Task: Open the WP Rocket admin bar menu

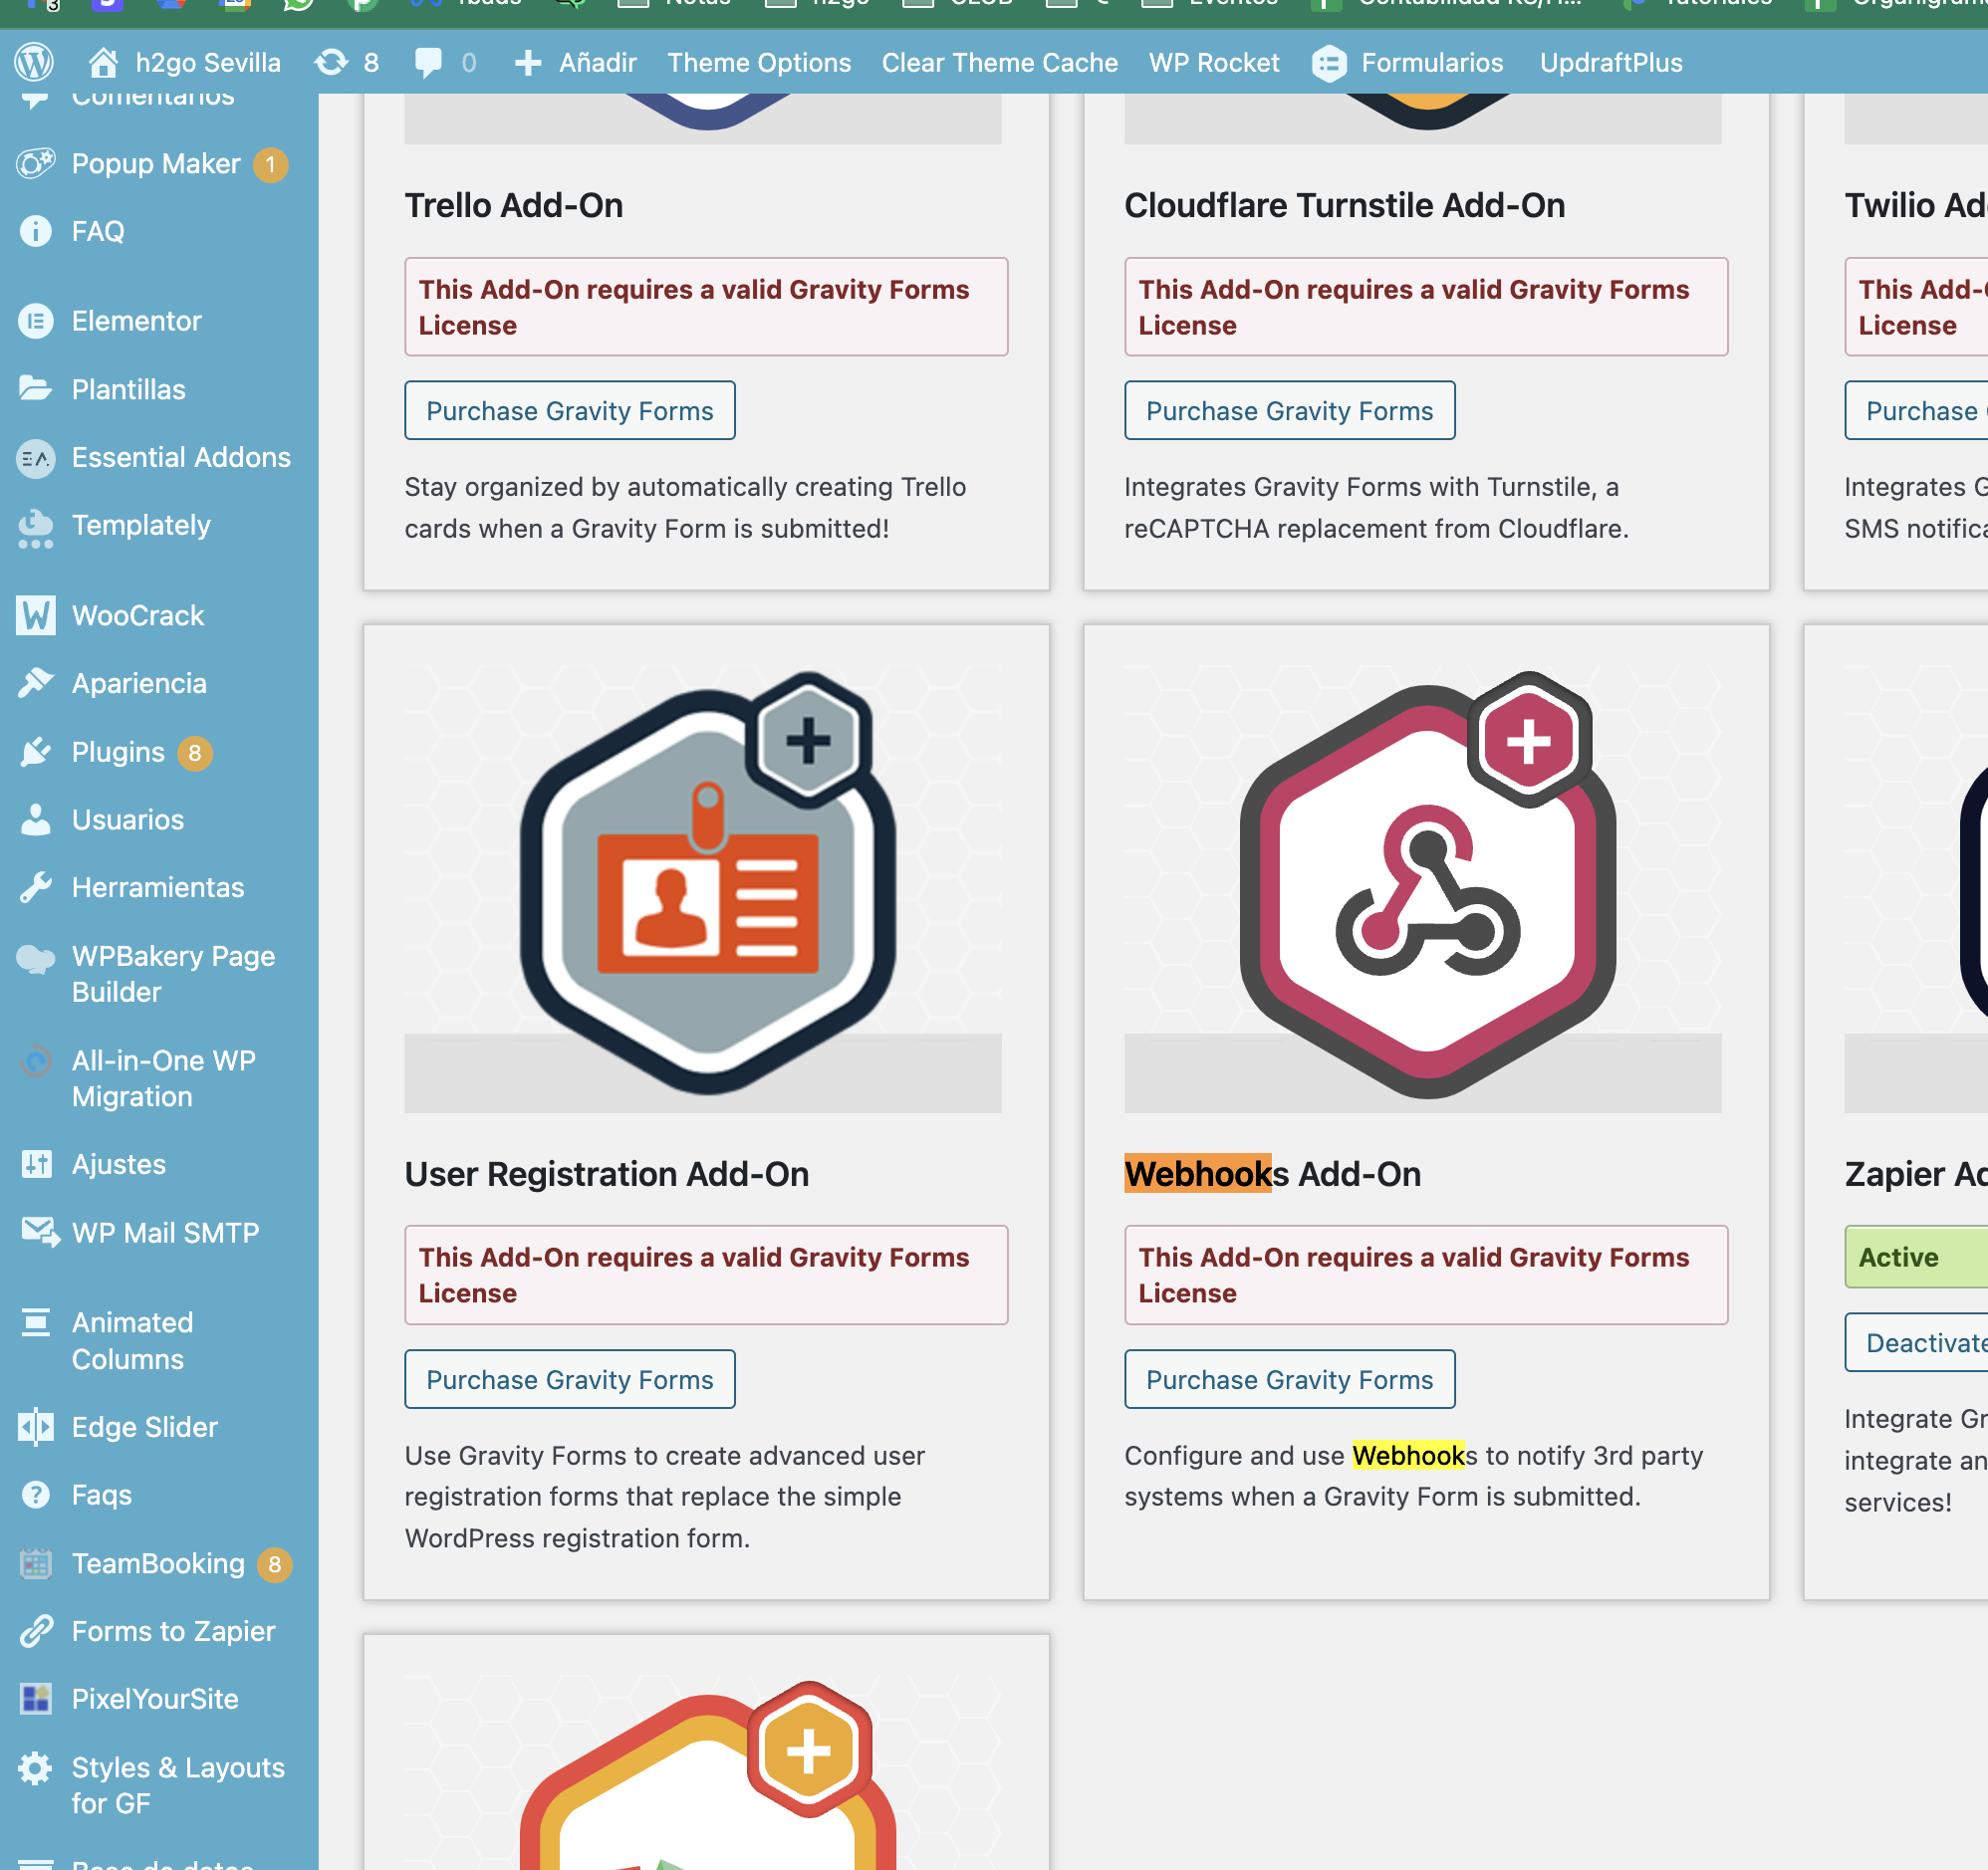Action: (1214, 63)
